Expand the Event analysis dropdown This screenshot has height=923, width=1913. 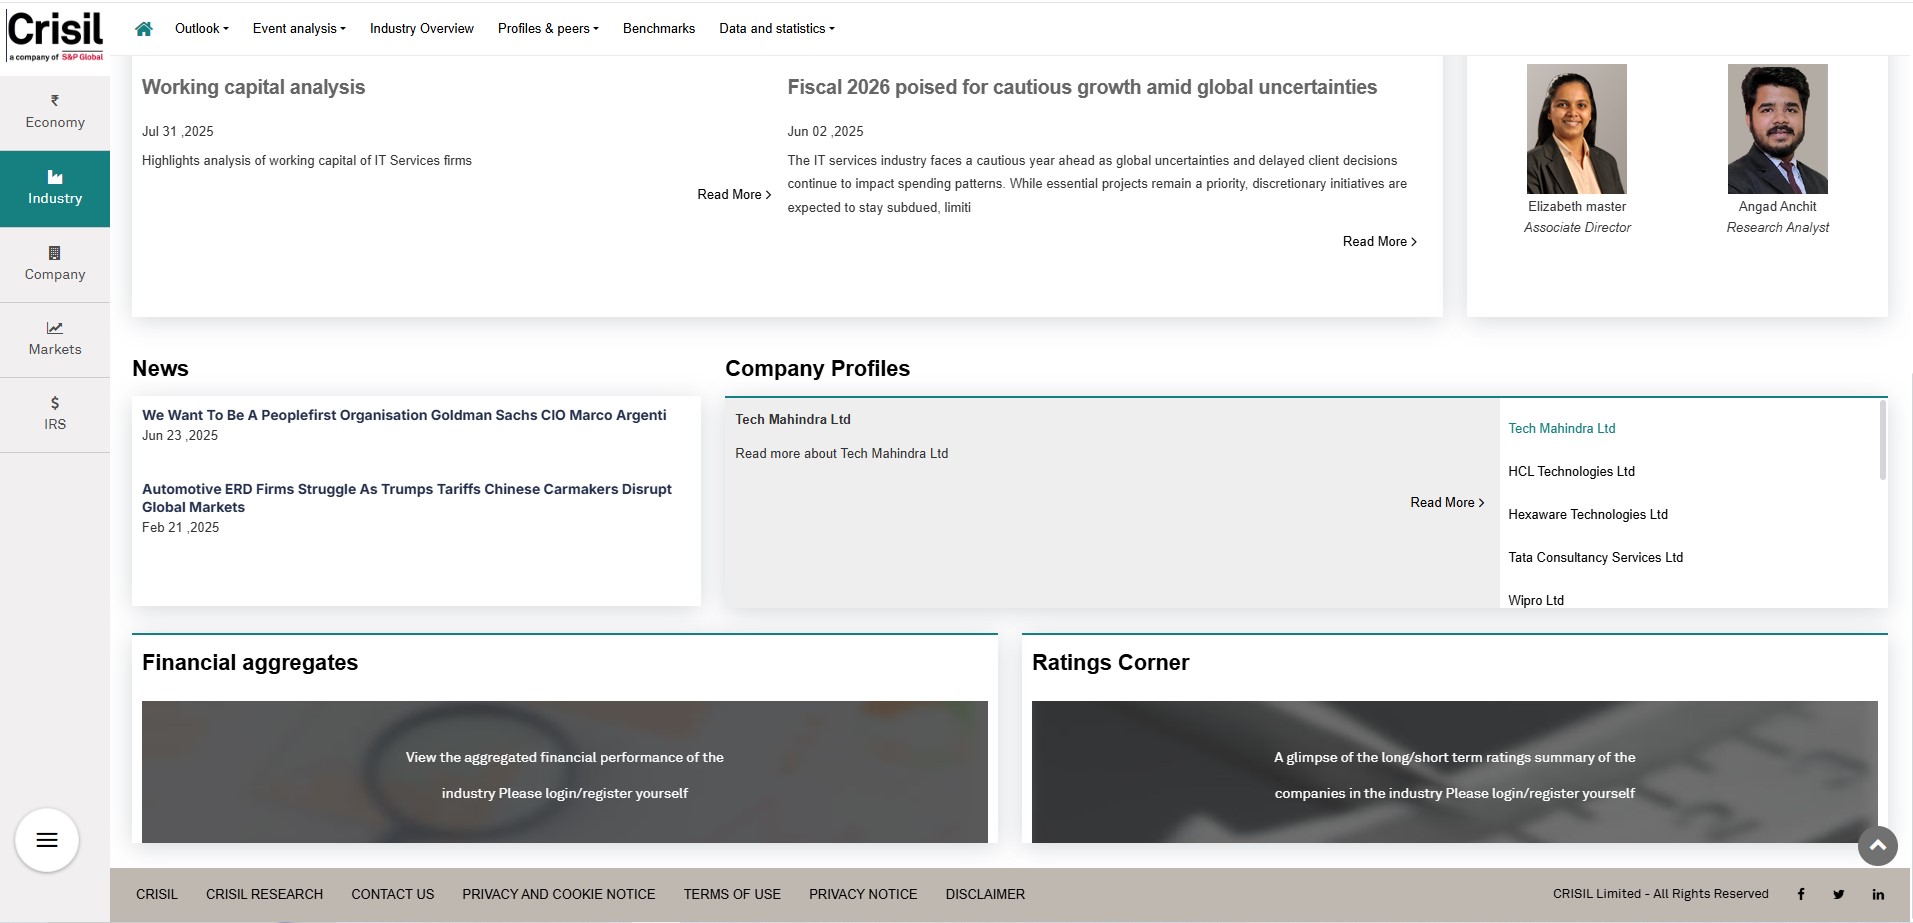[x=299, y=29]
